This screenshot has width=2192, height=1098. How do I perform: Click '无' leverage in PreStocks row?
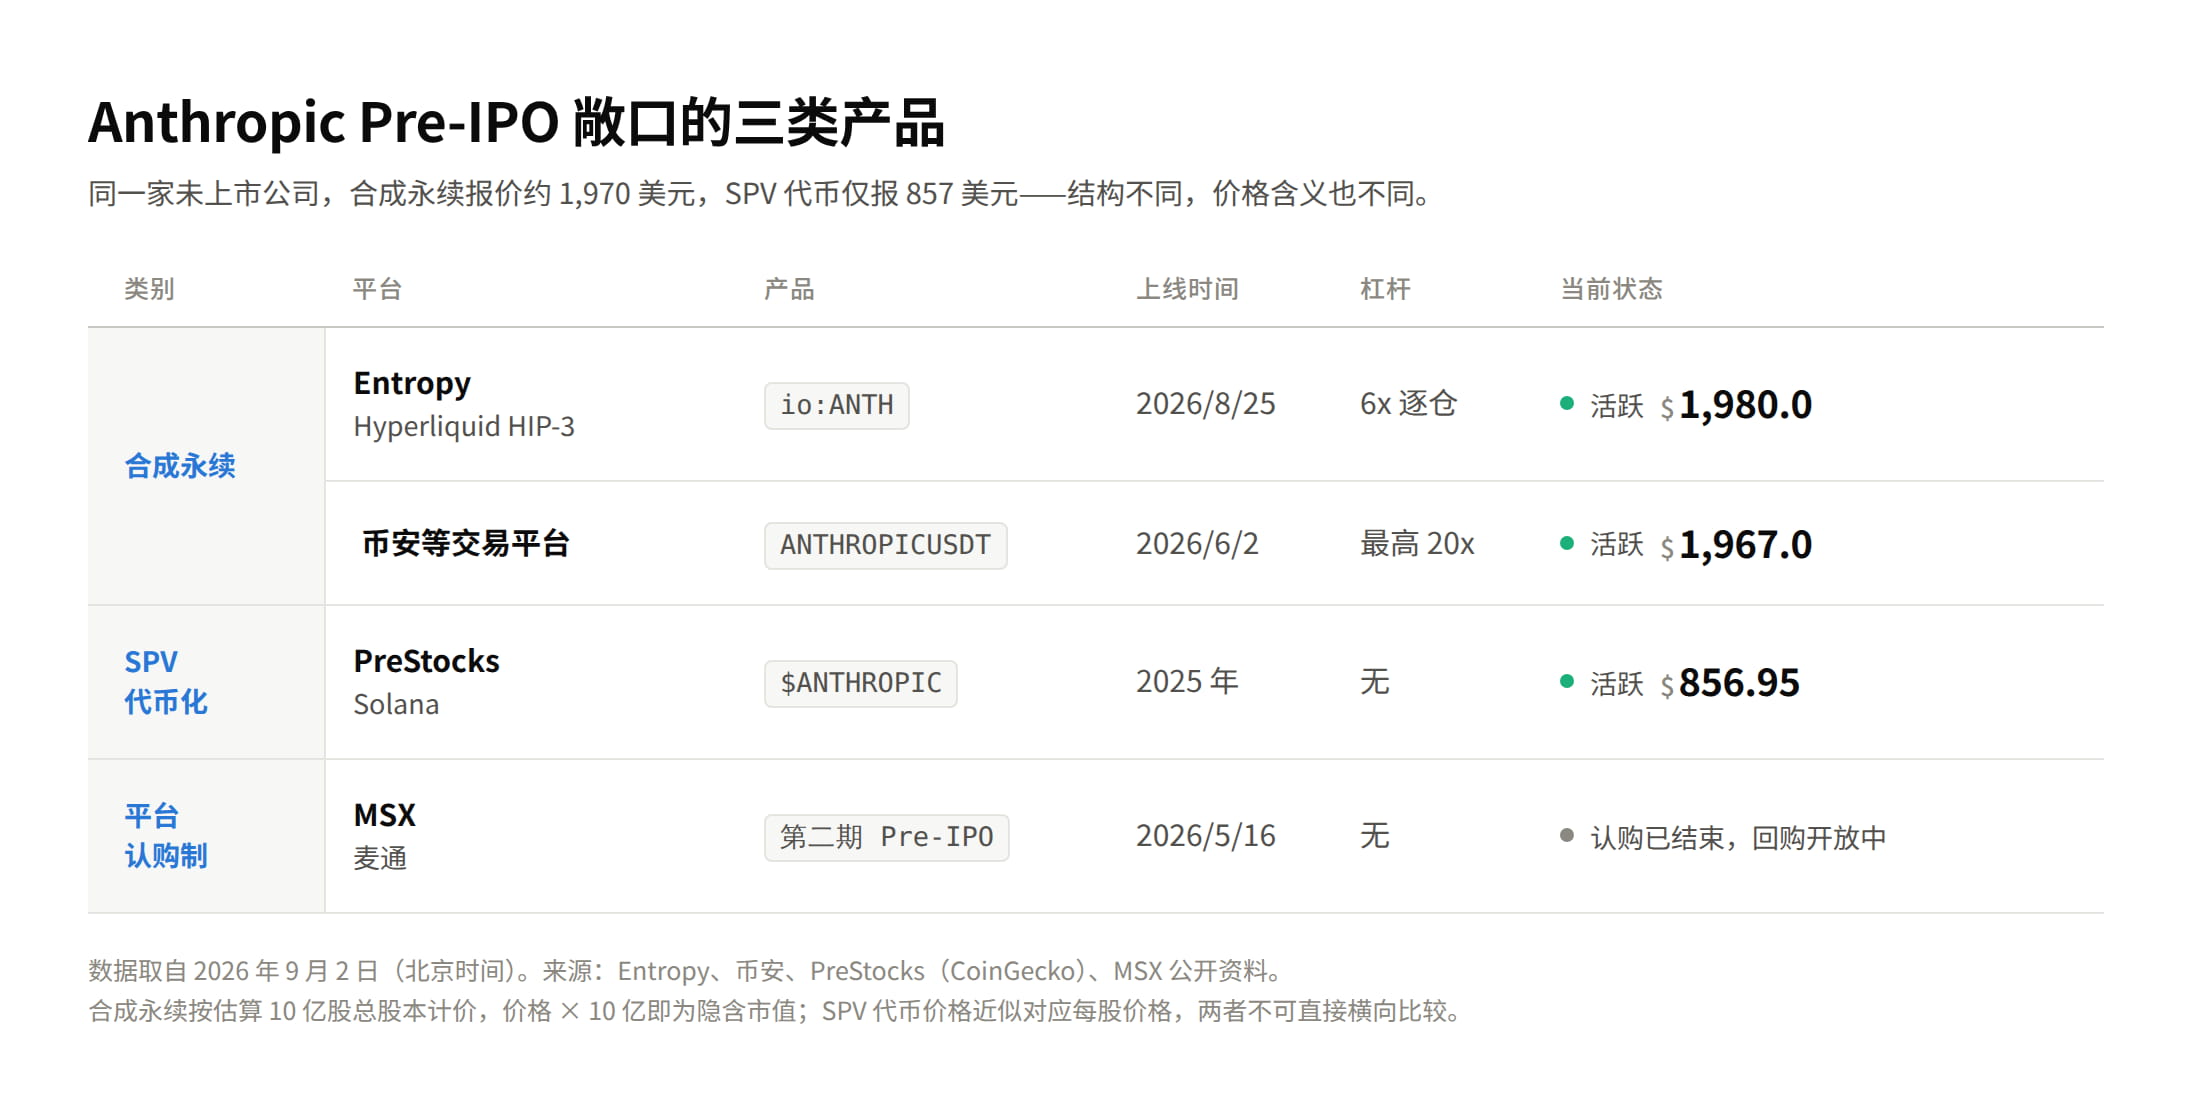tap(1375, 682)
